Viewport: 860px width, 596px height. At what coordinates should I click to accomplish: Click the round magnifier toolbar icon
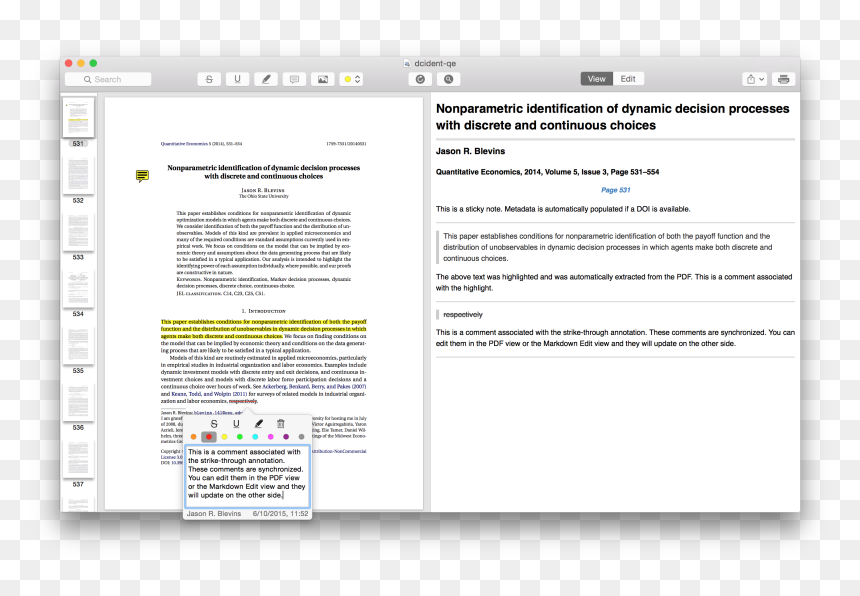[x=449, y=80]
